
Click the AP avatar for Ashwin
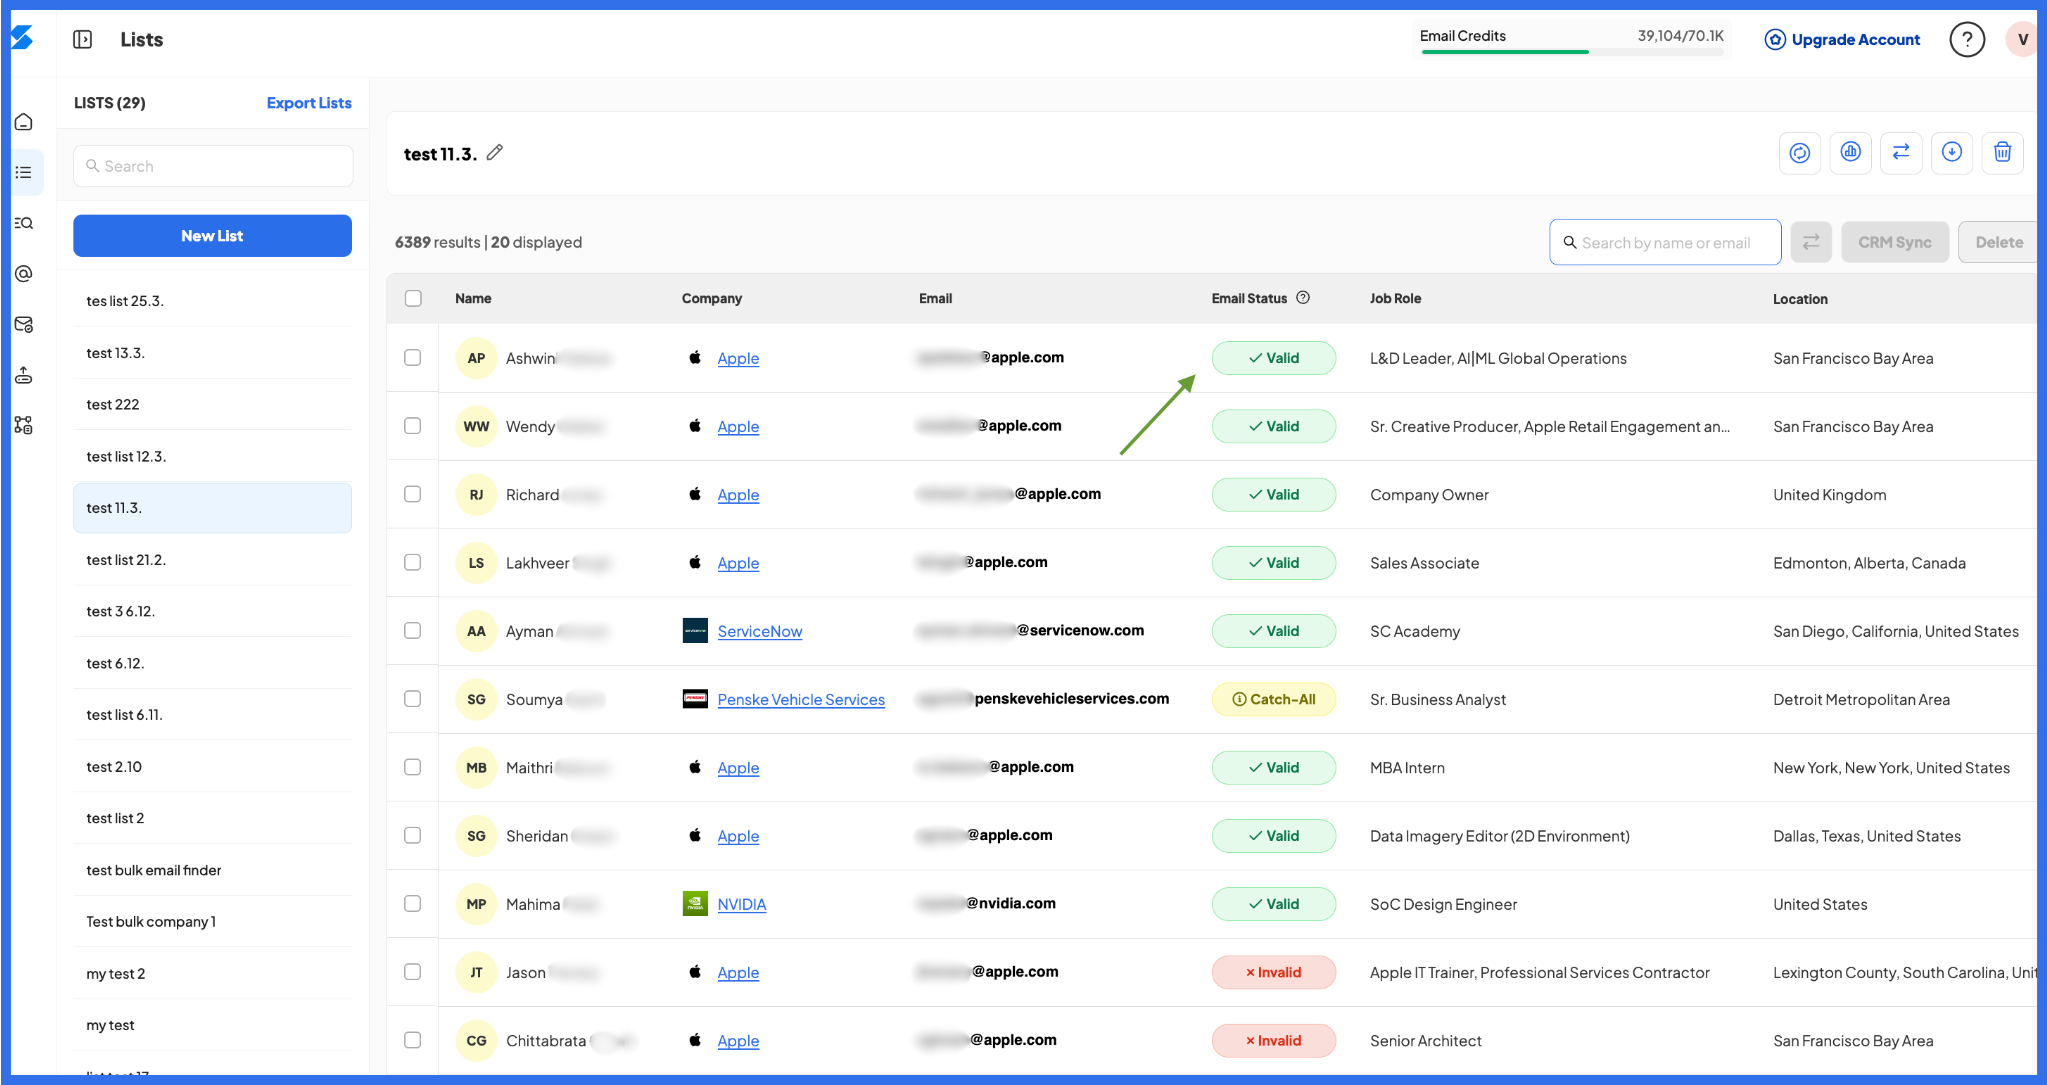[476, 358]
